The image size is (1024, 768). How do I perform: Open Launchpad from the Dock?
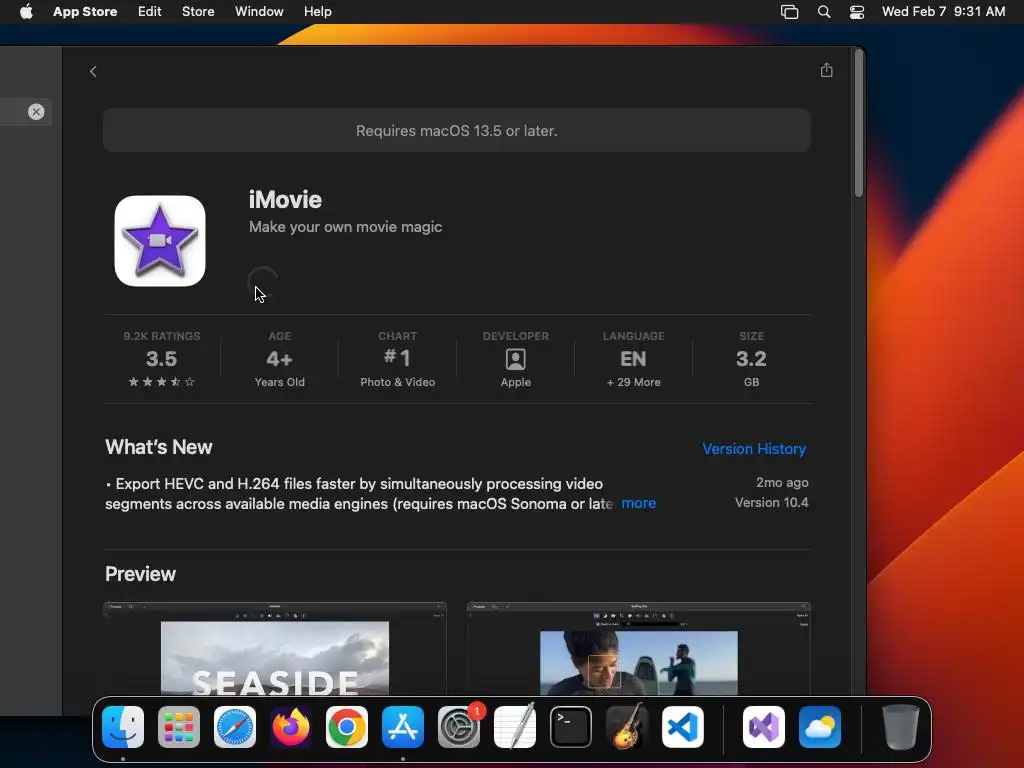179,727
